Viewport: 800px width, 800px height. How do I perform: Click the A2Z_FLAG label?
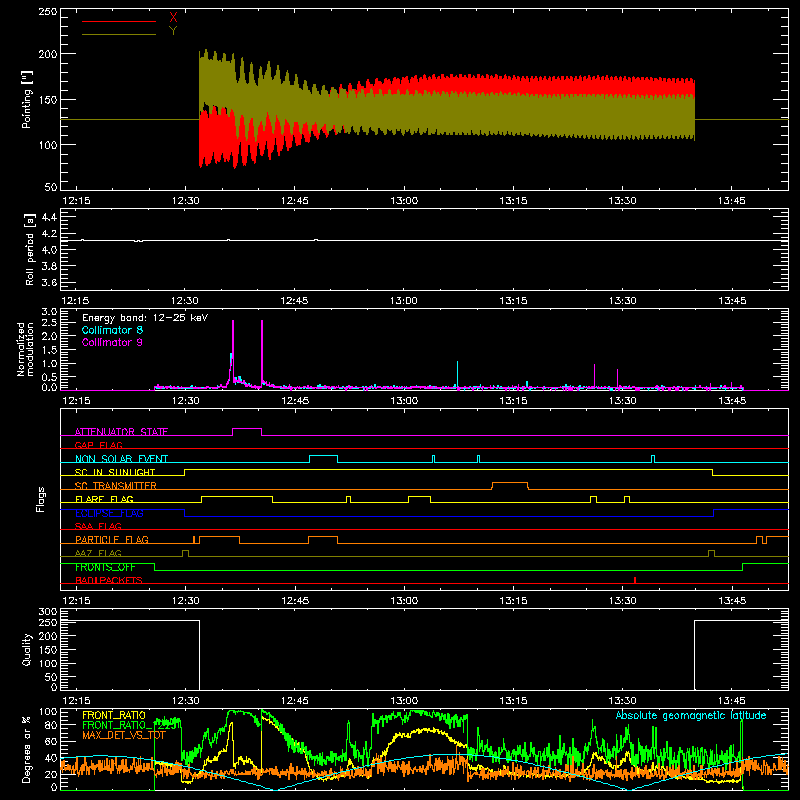point(98,553)
